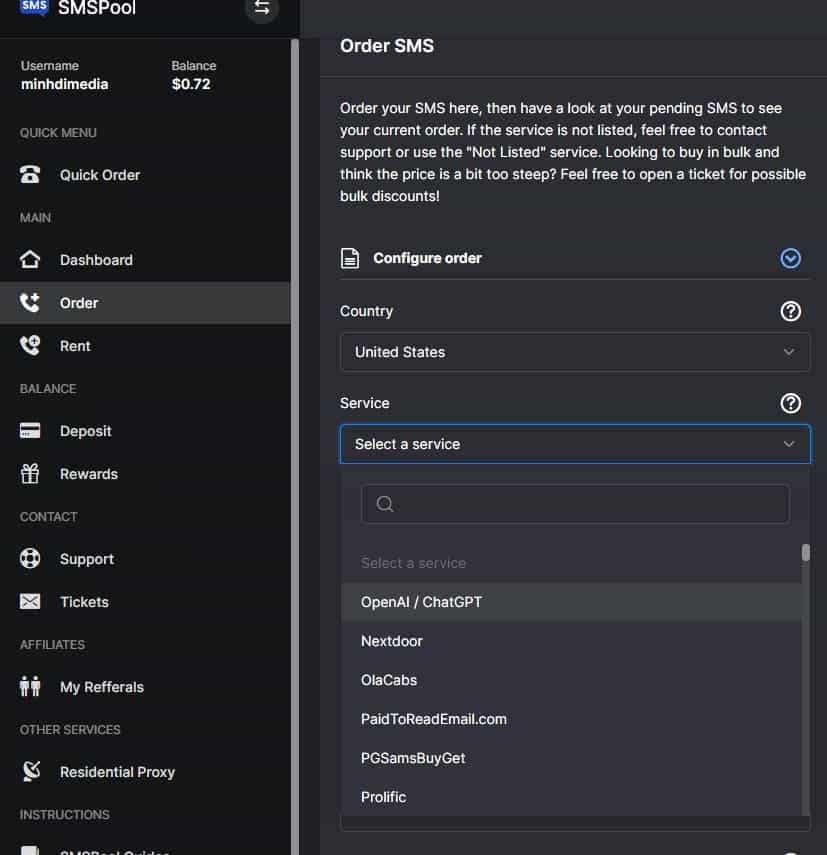Screen dimensions: 827x855
Task: Open Rewards page
Action: (x=145, y=474)
